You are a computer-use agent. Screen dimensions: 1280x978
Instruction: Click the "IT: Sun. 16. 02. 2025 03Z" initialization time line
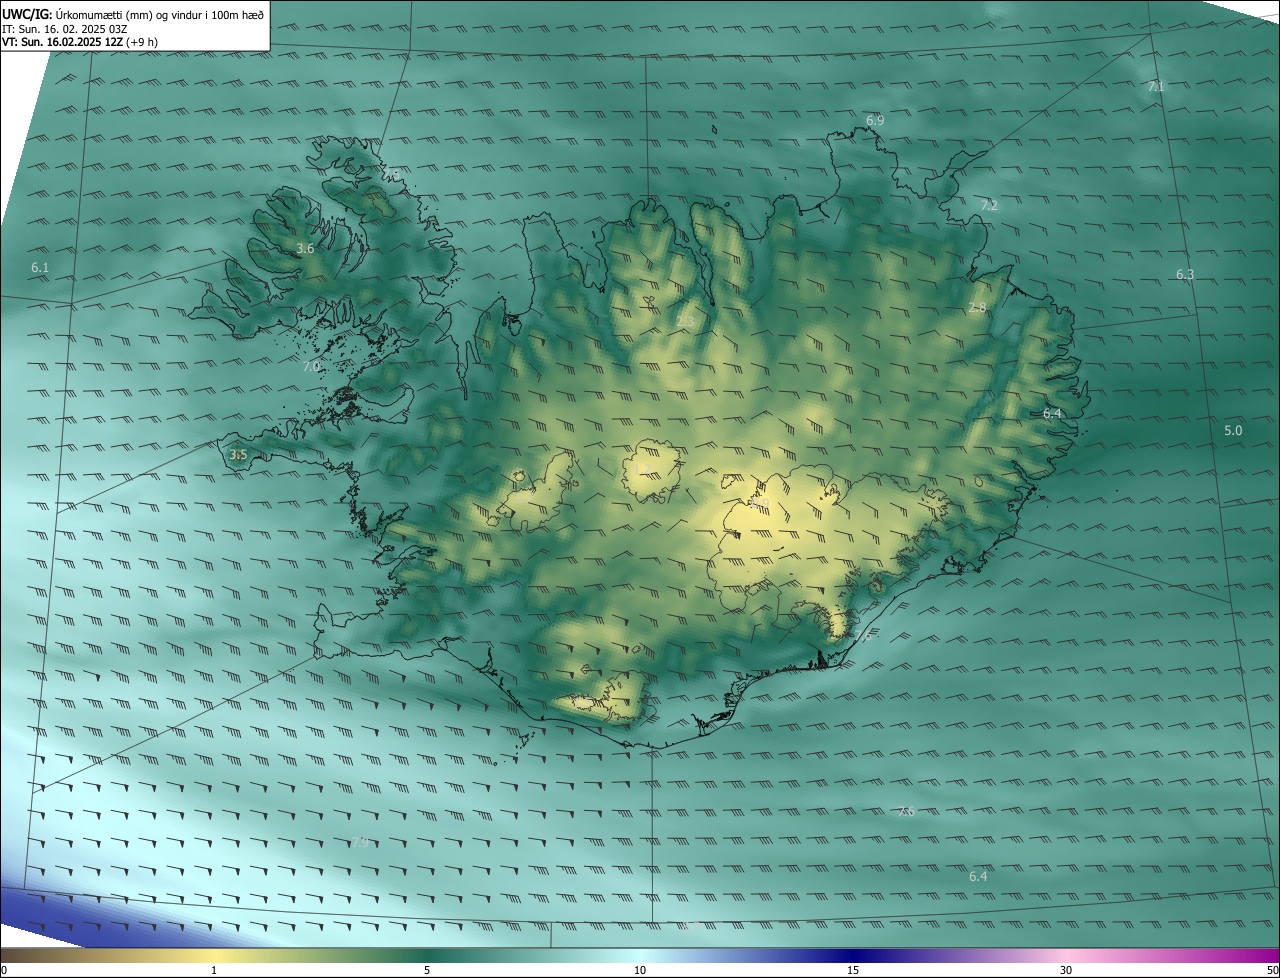coord(65,29)
